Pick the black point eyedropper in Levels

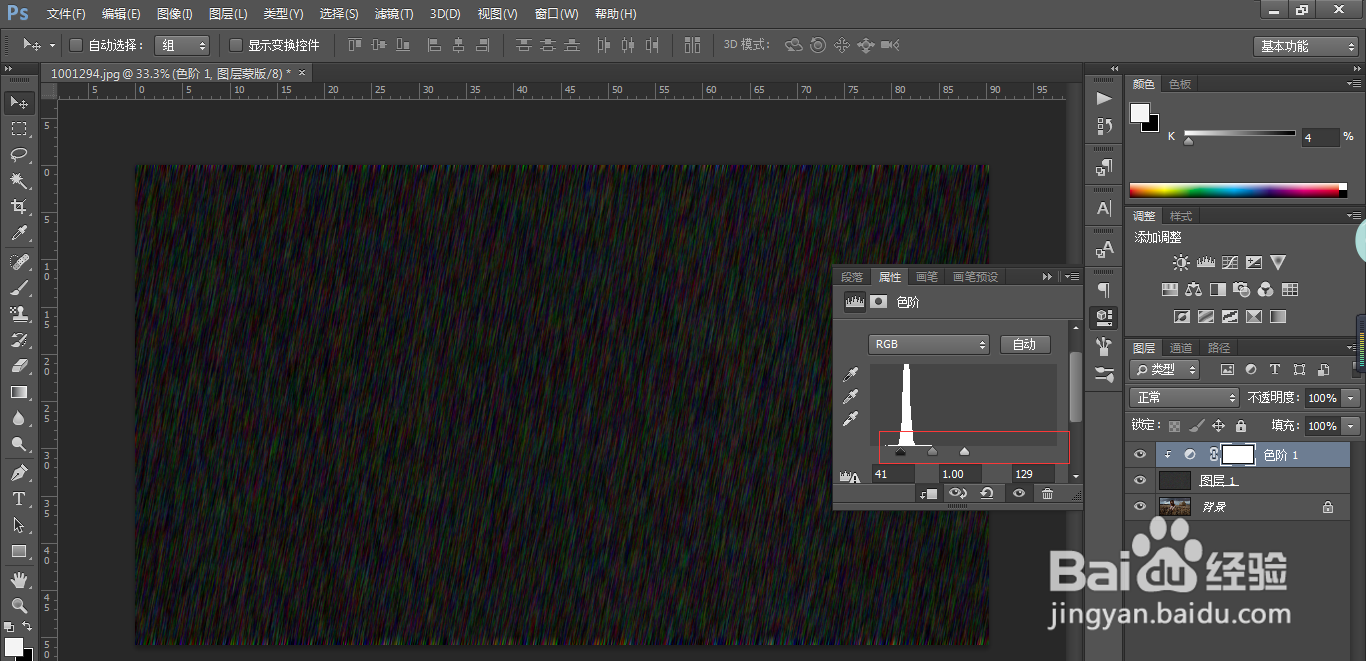[x=851, y=374]
